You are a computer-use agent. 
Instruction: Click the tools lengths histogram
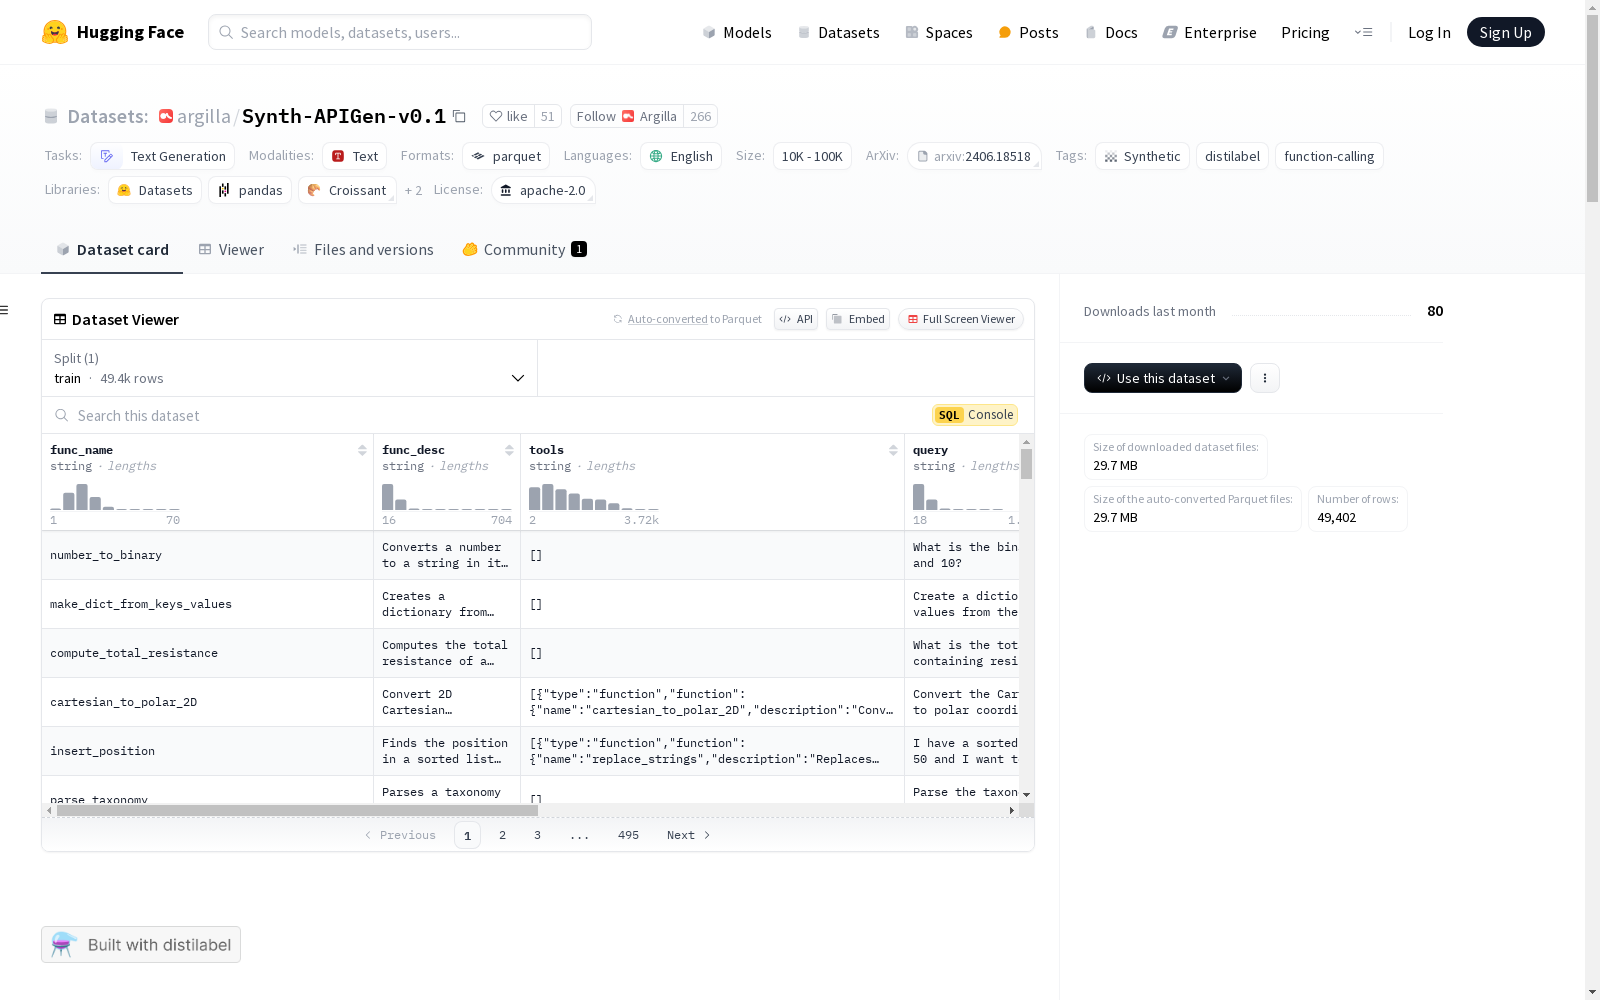(594, 497)
